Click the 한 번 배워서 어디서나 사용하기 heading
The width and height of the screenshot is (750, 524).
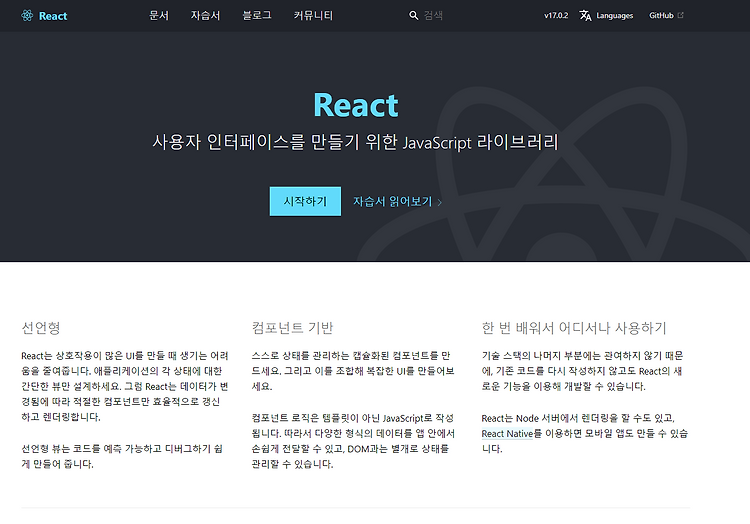574,328
